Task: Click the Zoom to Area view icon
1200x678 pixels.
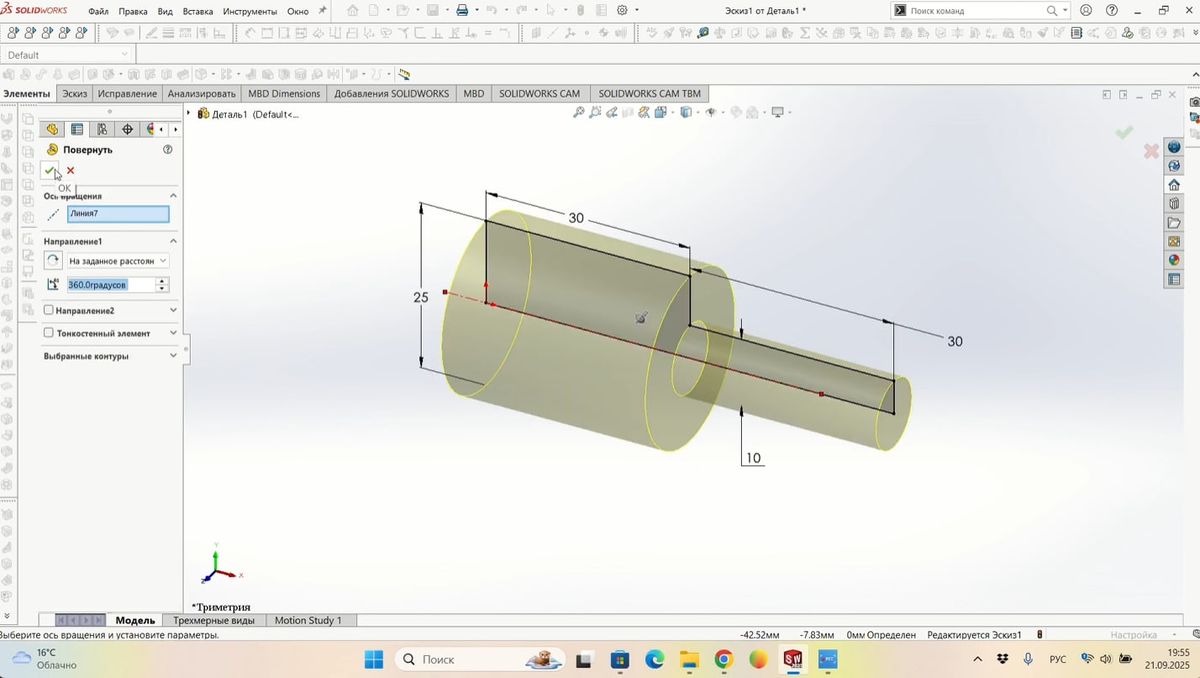Action: pos(595,113)
